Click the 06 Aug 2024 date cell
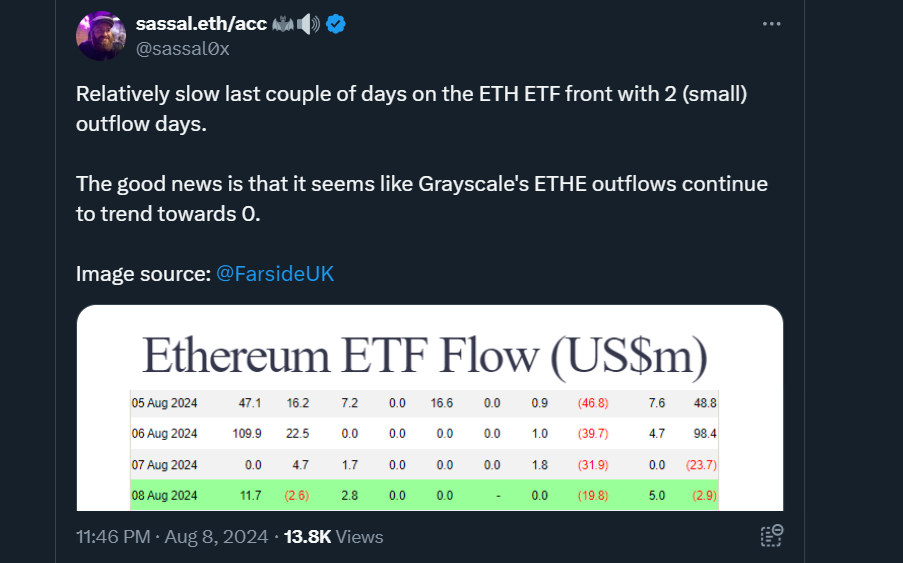 [x=164, y=433]
